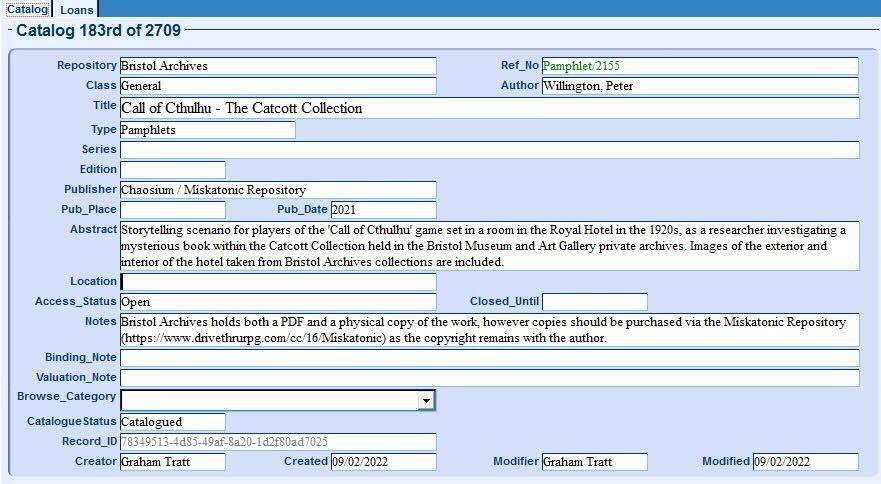Image resolution: width=881 pixels, height=484 pixels.
Task: Click inside the Notes text area
Action: (x=489, y=330)
